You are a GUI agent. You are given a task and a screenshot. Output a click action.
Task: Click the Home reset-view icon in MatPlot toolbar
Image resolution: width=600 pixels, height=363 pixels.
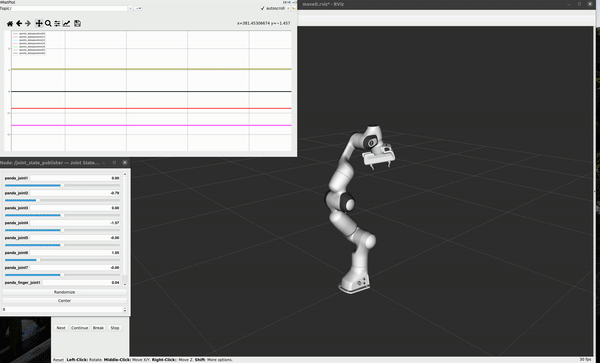(10, 24)
